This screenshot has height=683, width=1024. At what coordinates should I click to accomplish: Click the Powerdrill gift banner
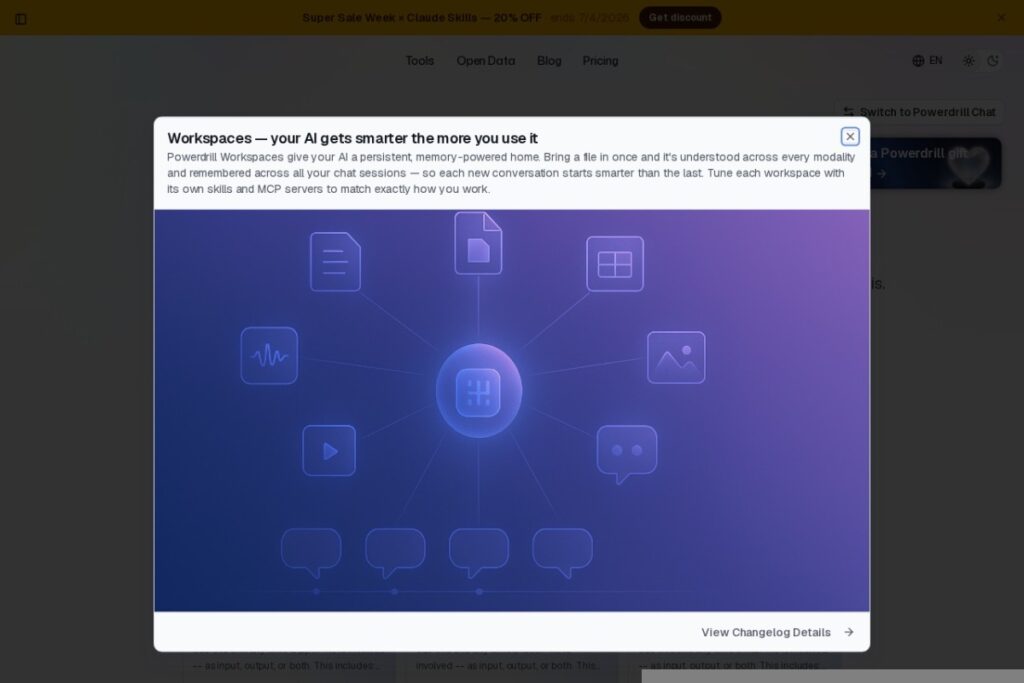point(935,163)
